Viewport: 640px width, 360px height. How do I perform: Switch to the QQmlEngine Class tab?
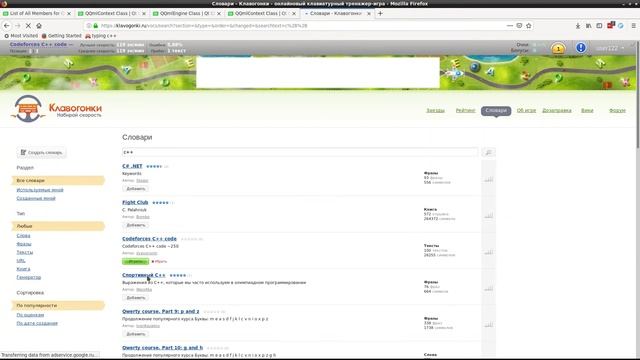pyautogui.click(x=186, y=13)
